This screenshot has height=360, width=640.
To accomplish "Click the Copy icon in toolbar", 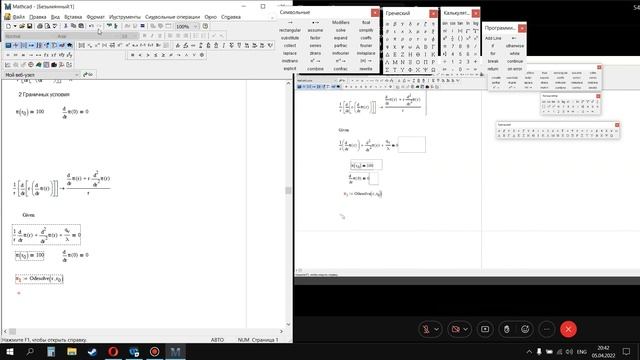I will pos(73,26).
